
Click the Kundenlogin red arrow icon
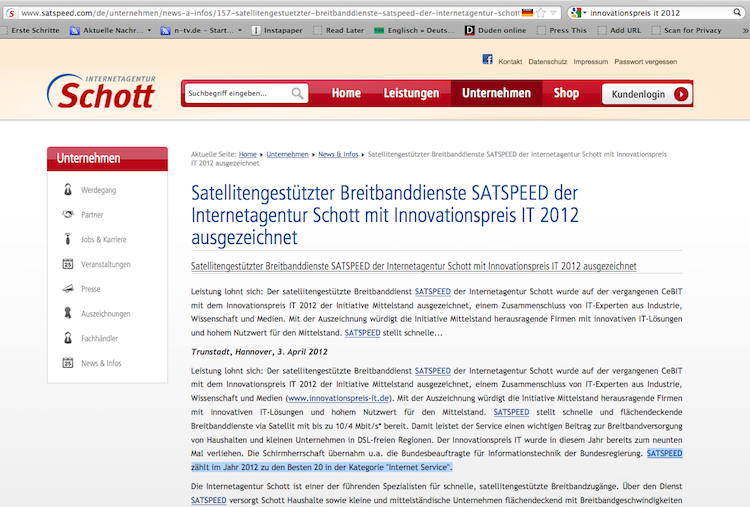click(681, 94)
